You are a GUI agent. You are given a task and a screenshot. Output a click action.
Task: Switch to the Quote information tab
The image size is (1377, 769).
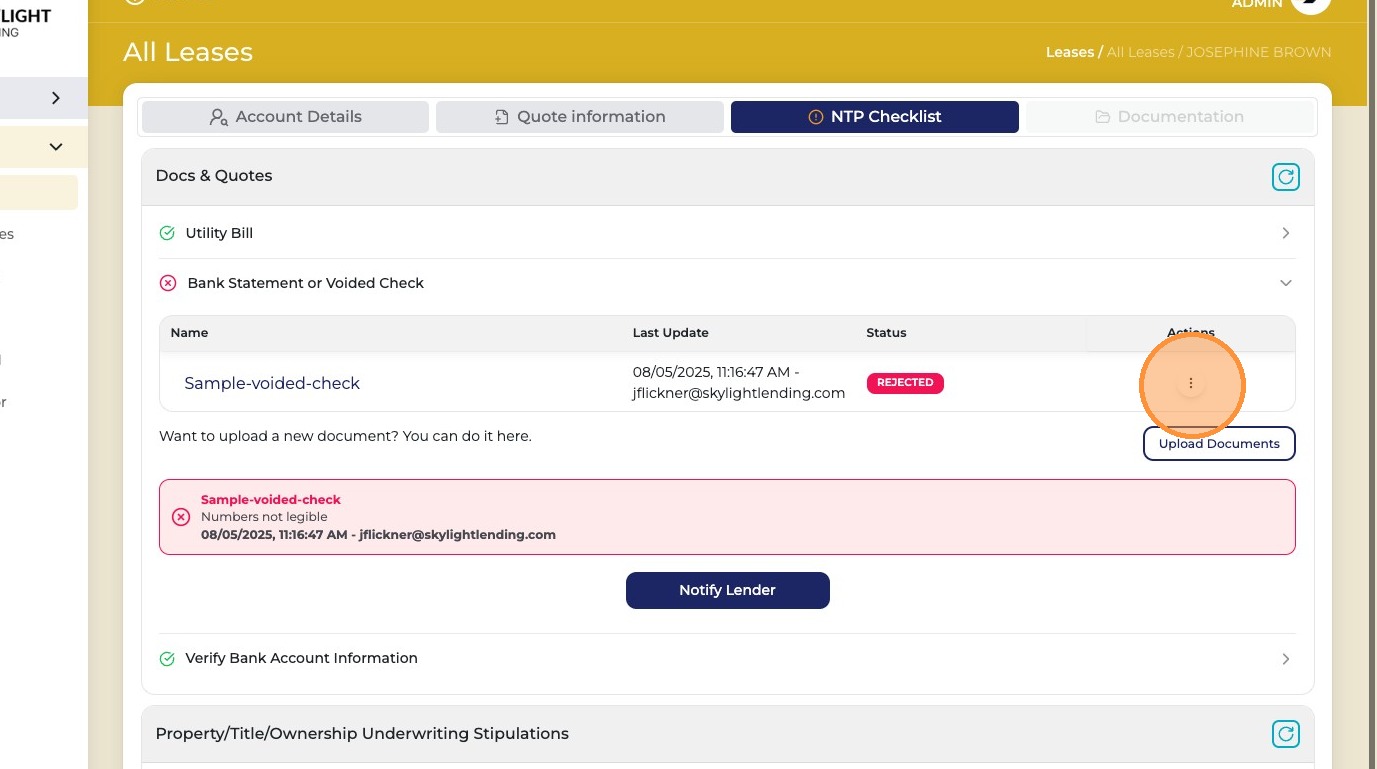click(x=580, y=117)
